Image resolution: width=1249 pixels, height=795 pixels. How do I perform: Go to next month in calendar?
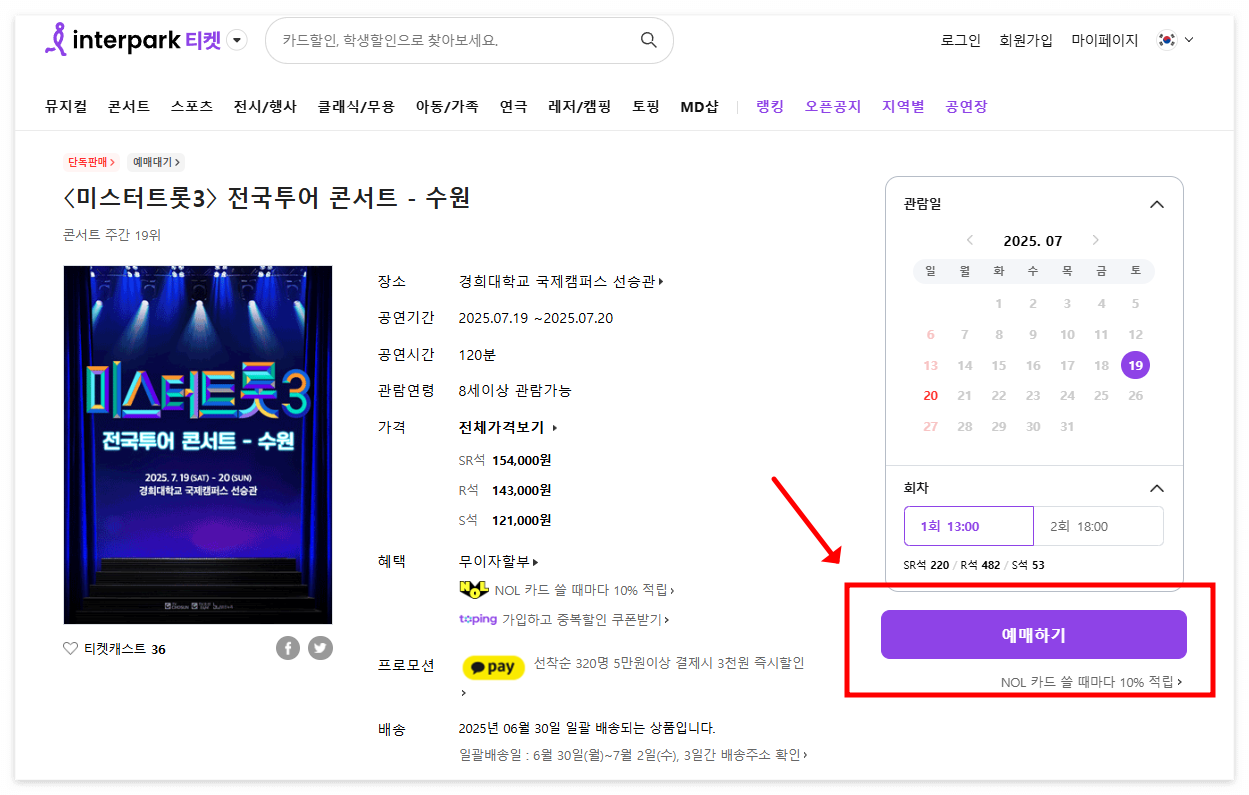1096,240
